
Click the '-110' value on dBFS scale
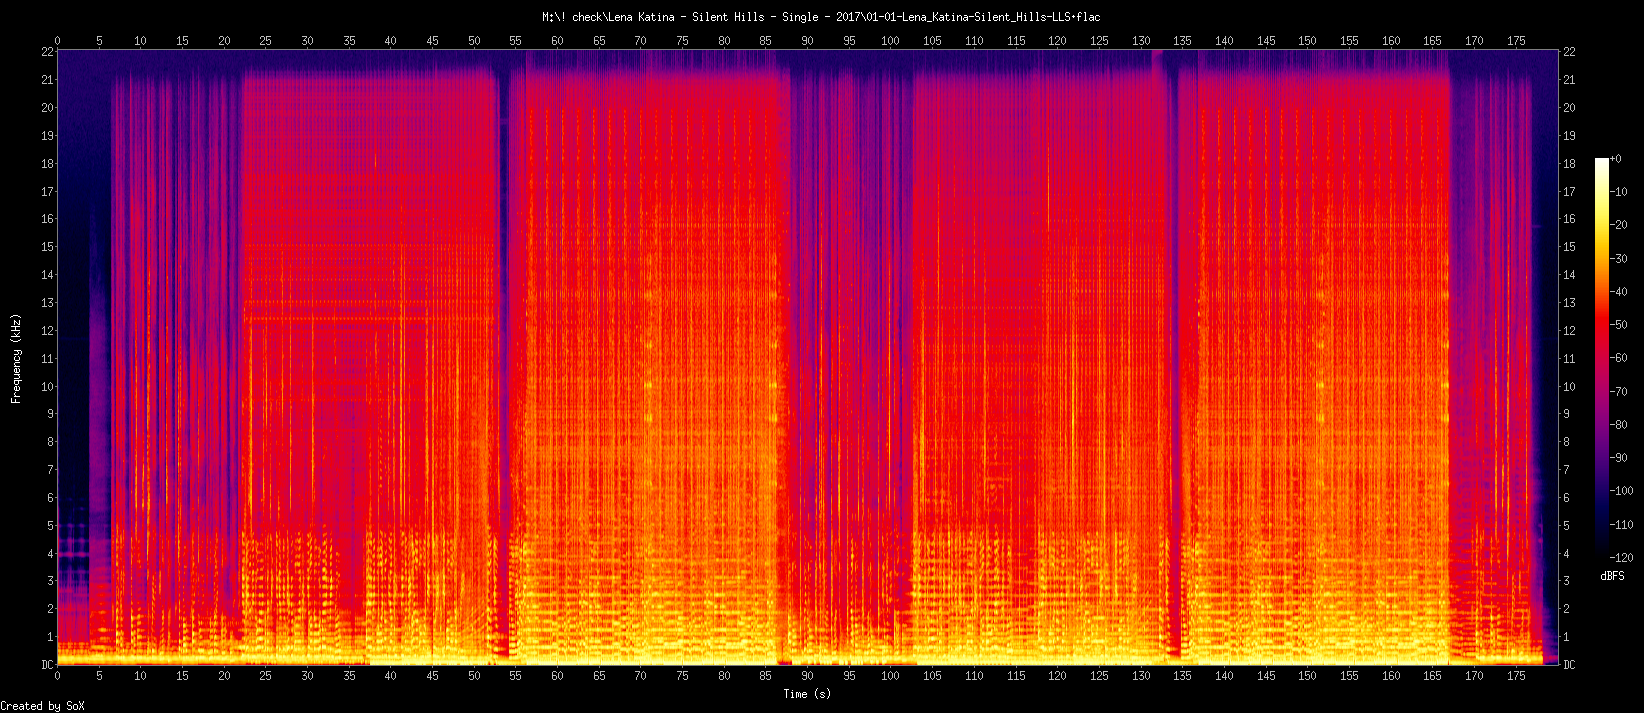tap(1621, 524)
